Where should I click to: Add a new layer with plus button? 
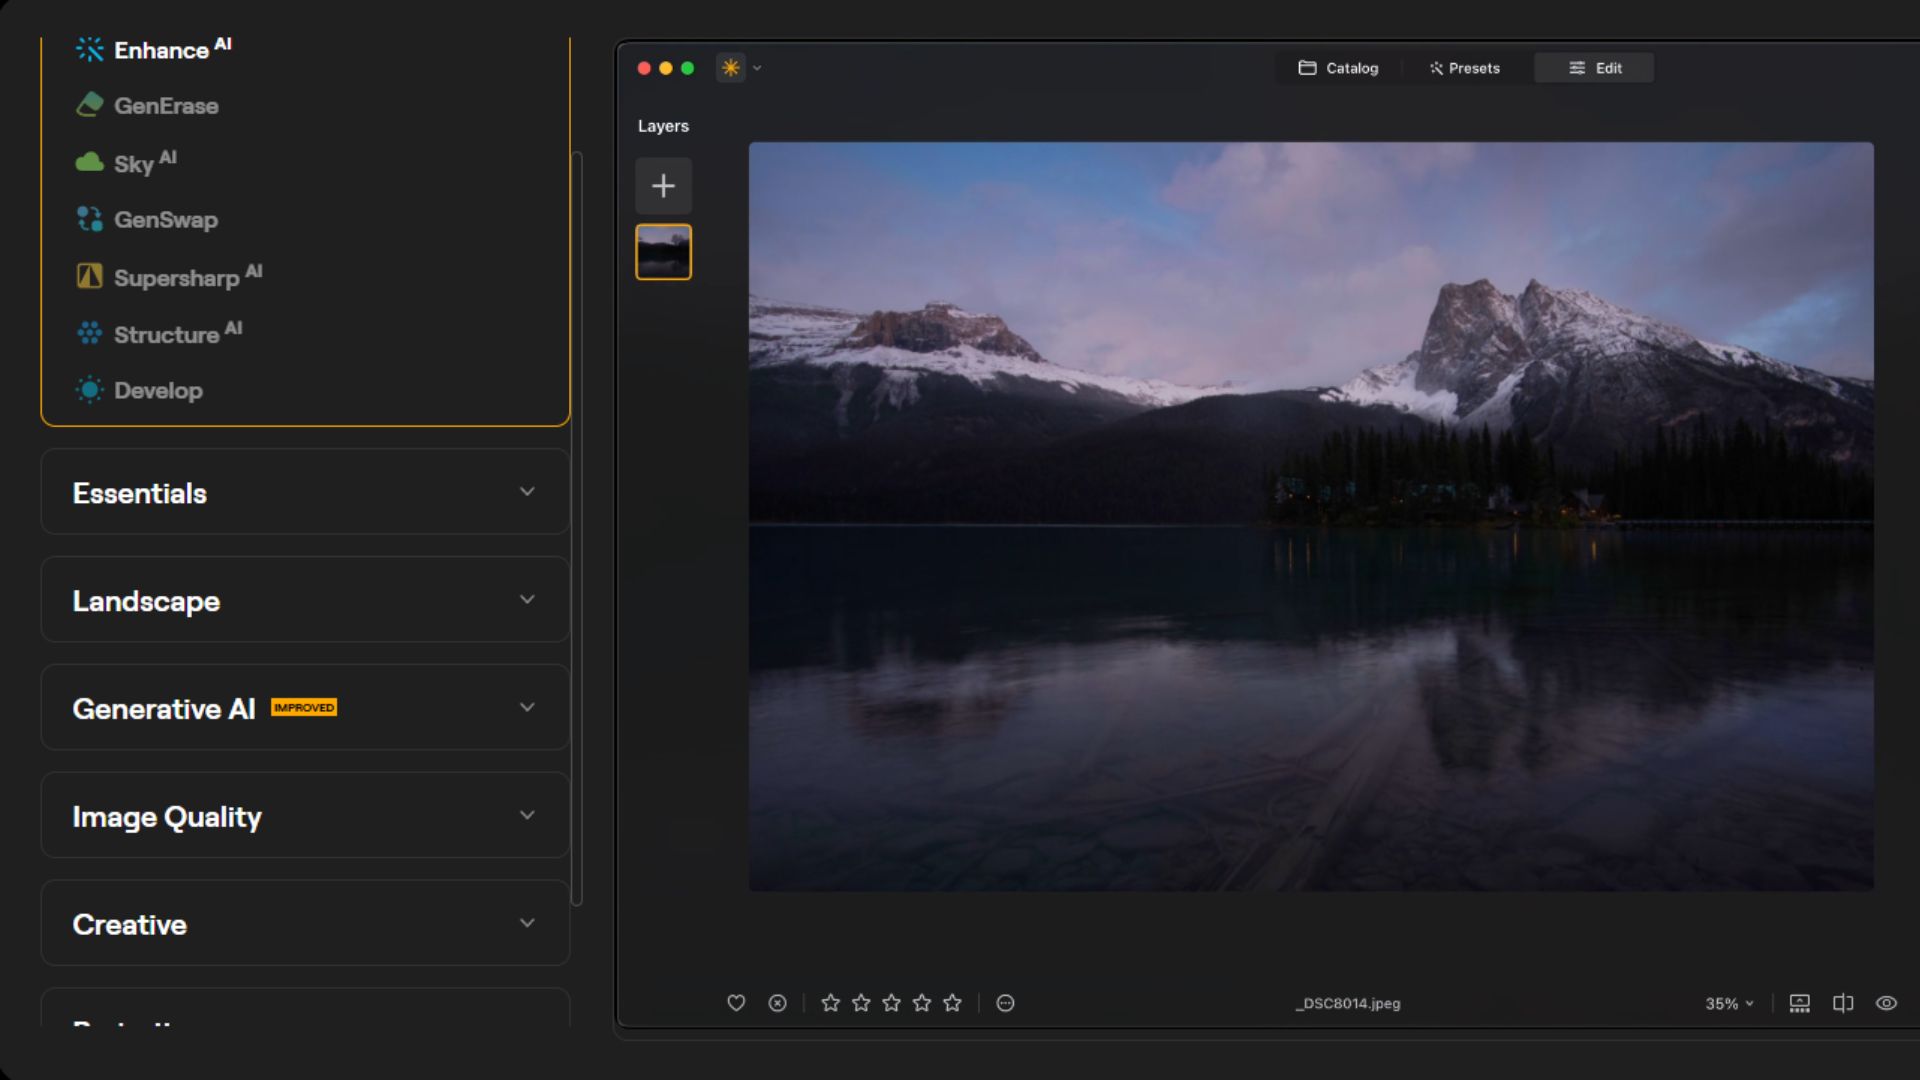click(x=663, y=186)
